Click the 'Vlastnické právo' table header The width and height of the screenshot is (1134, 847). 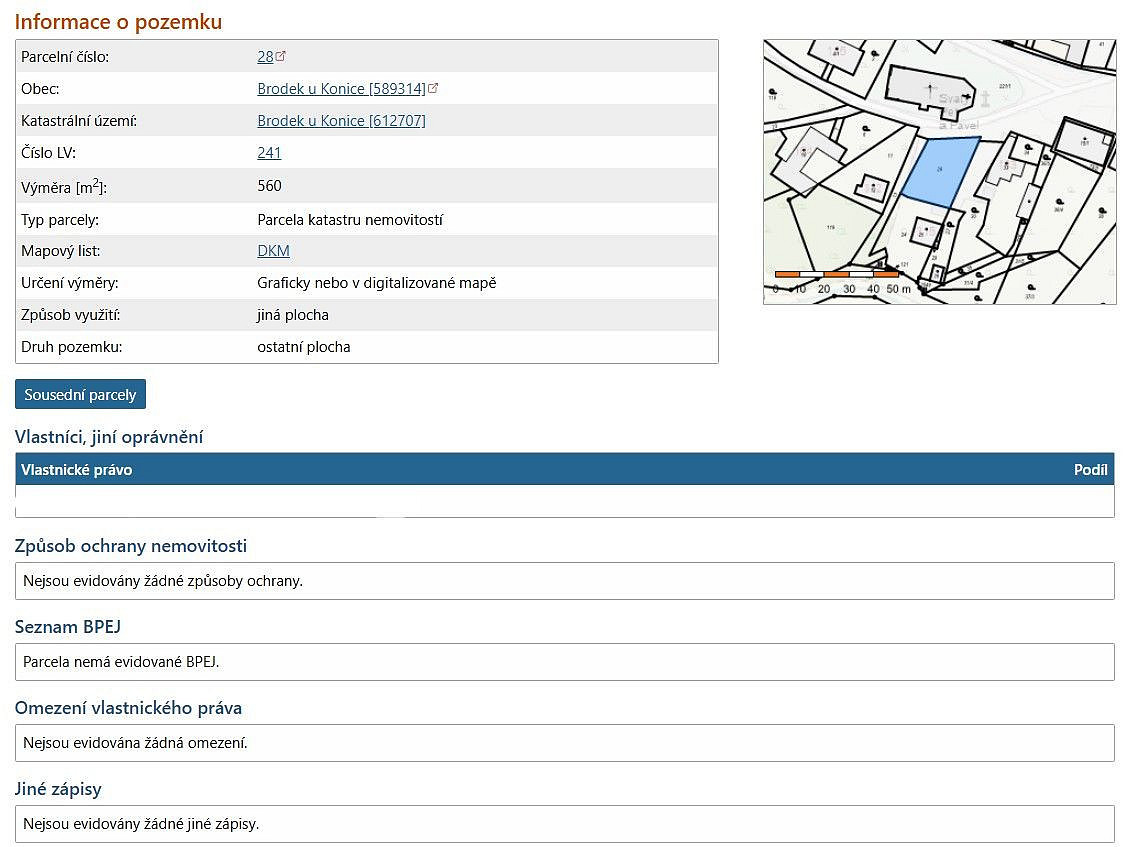pyautogui.click(x=77, y=469)
